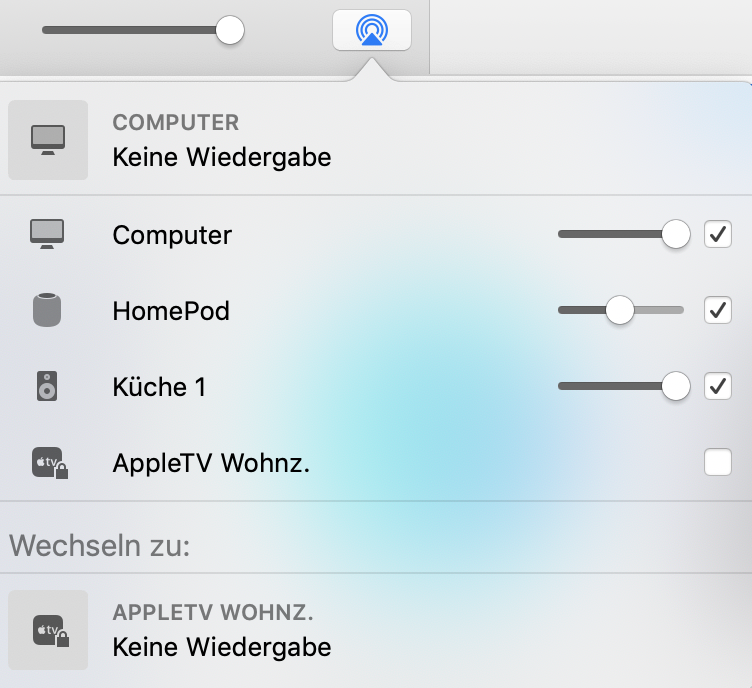Click the COMPUTER Keine Wiedergabe header
Screen dimensions: 752x688
tap(221, 140)
